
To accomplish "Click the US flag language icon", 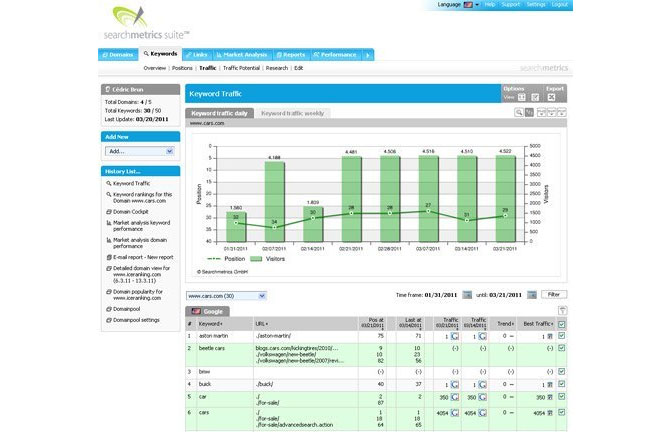I will click(468, 5).
